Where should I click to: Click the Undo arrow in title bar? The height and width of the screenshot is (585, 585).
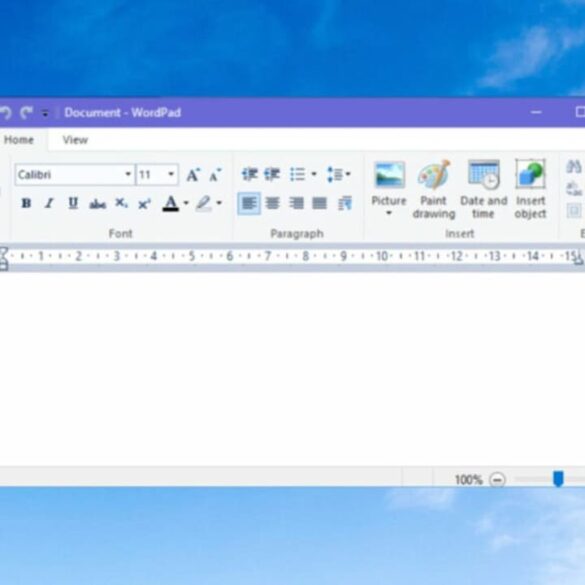(x=5, y=112)
